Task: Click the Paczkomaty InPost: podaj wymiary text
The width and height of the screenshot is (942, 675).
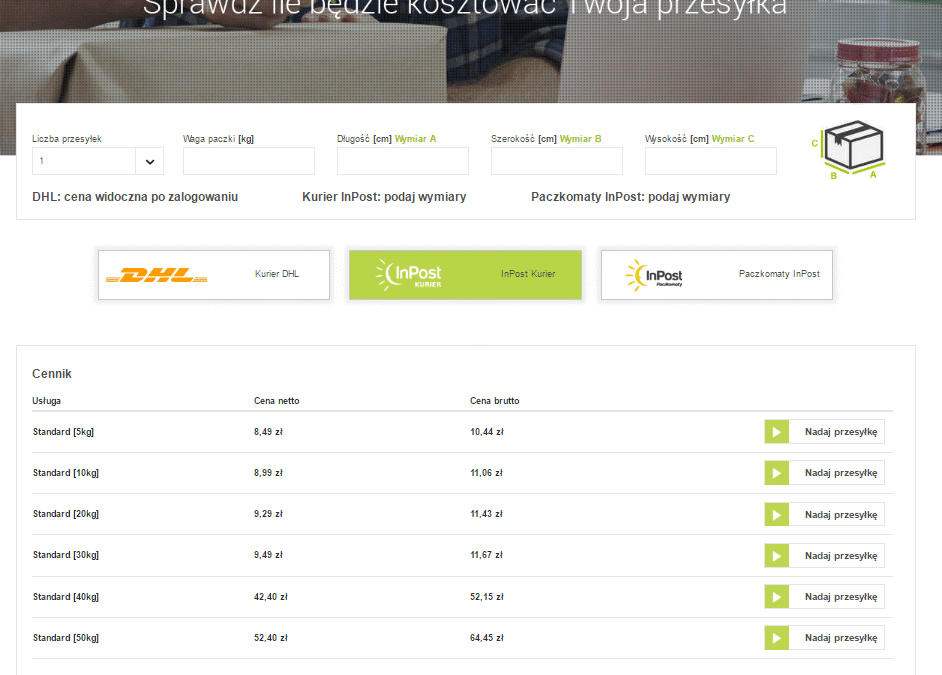Action: click(x=631, y=197)
